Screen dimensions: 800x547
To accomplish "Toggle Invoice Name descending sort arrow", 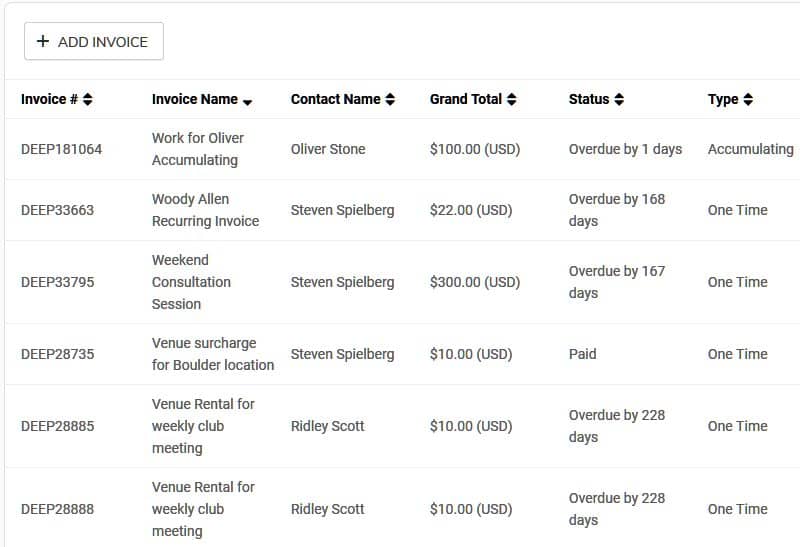I will (247, 103).
